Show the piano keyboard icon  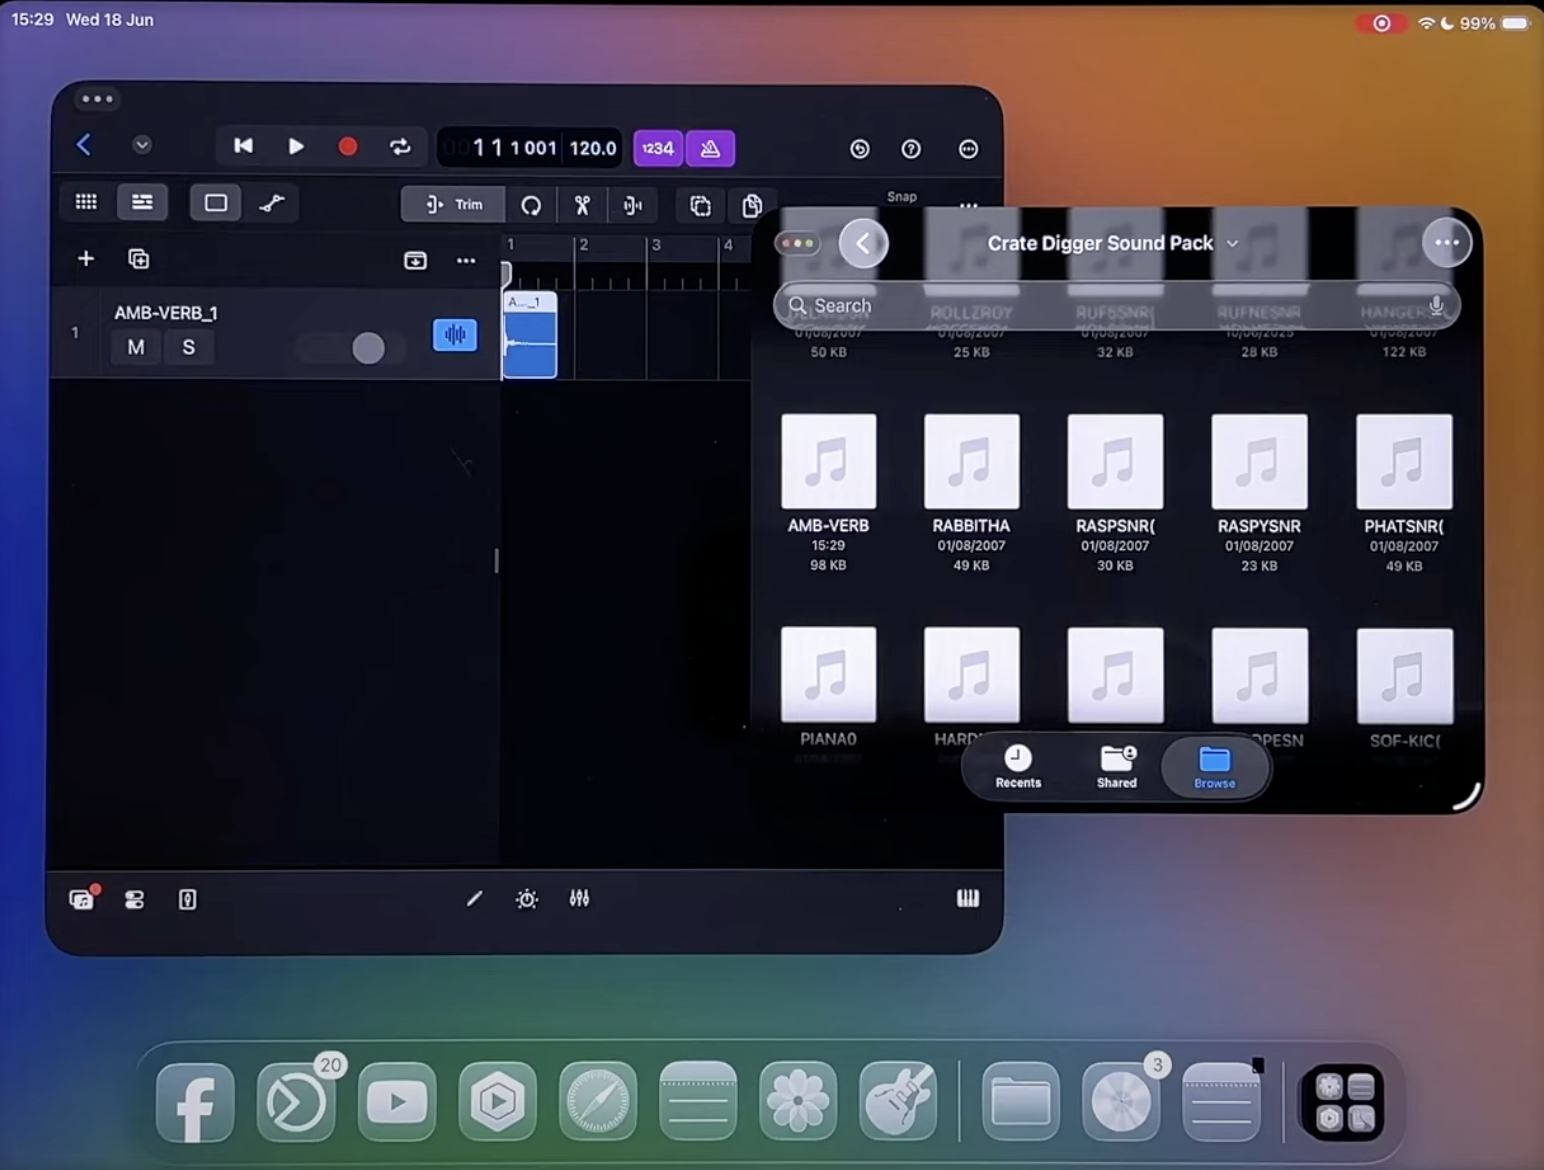(967, 899)
